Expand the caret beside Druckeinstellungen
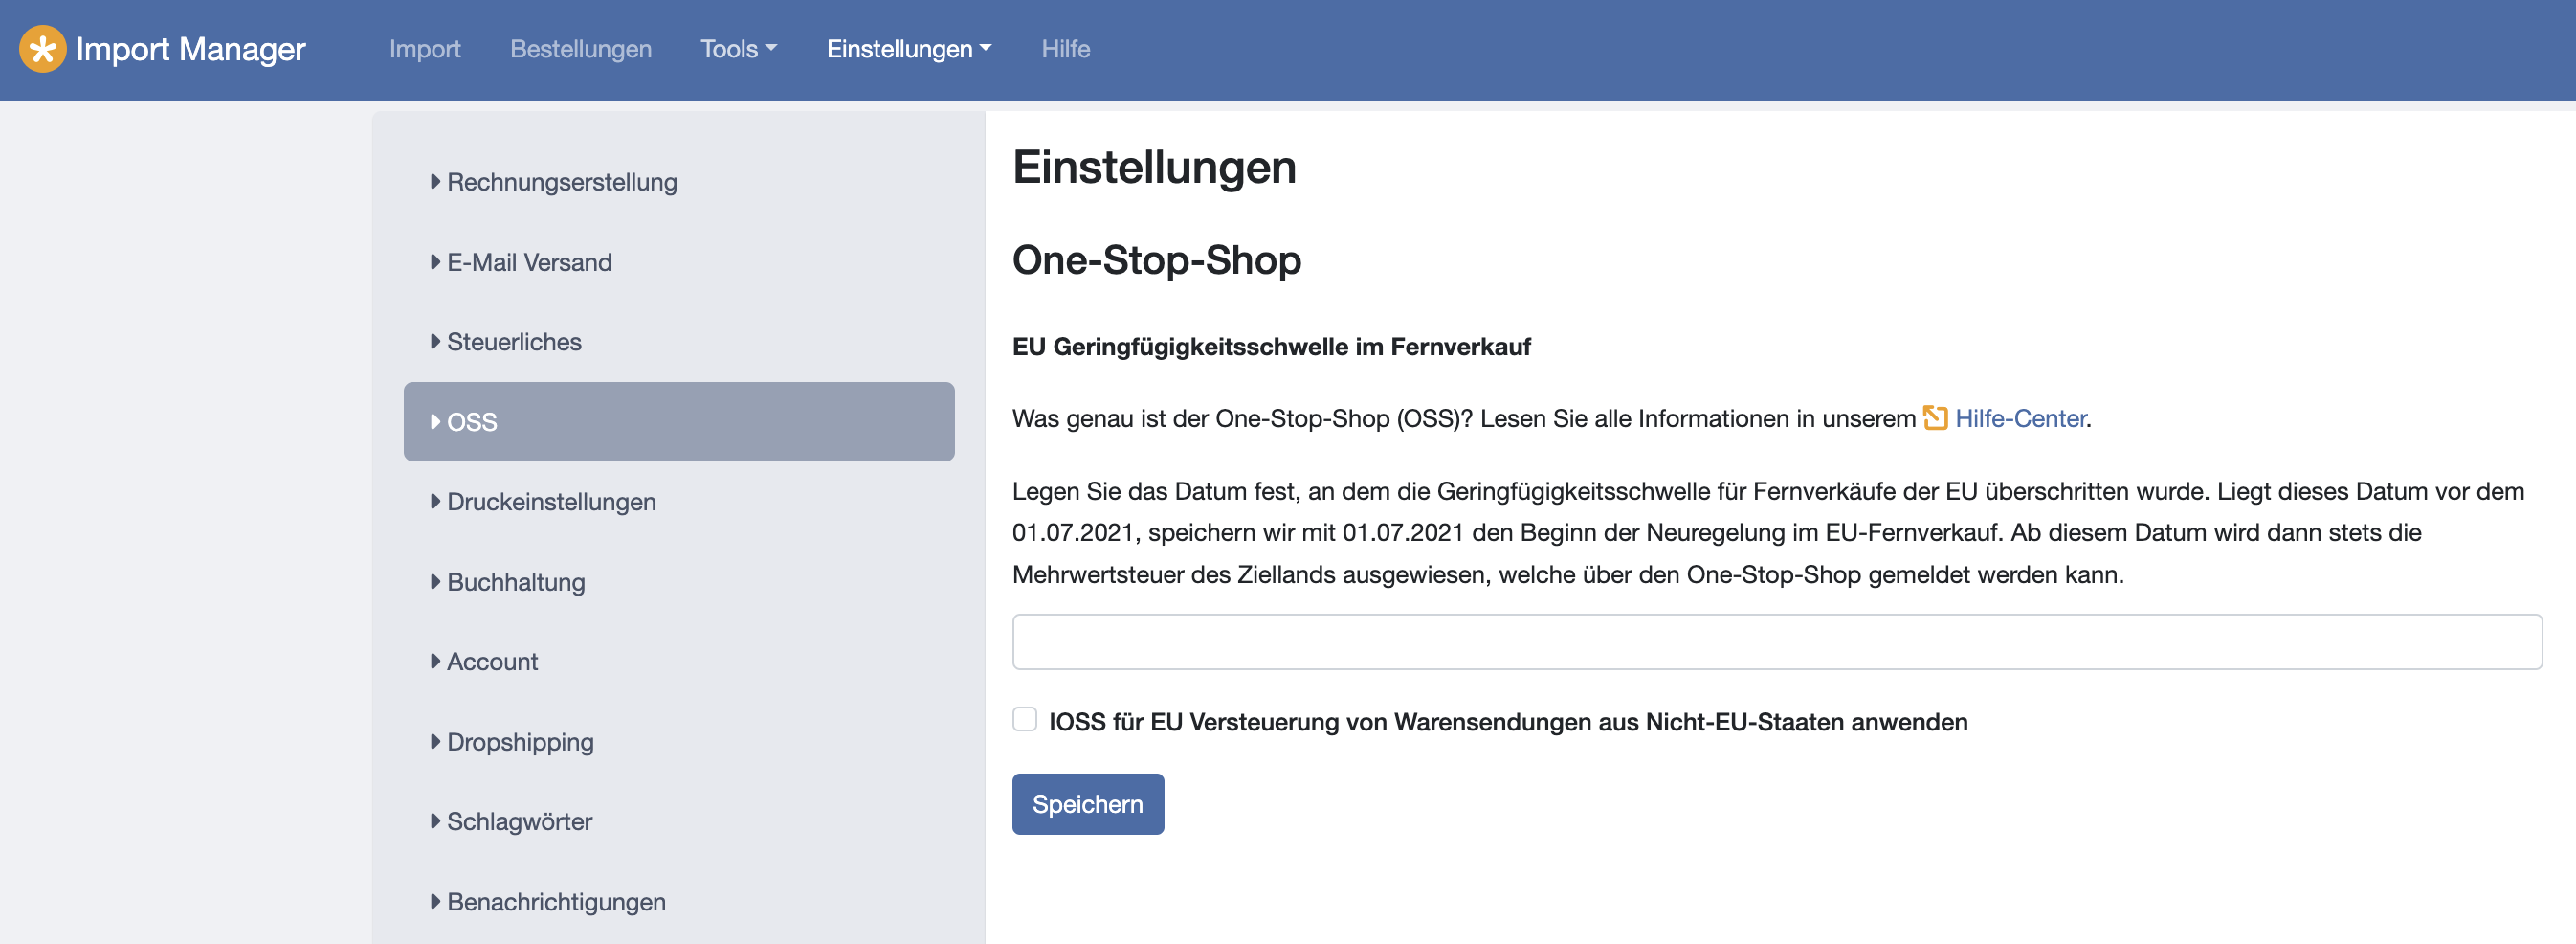Screen dimensions: 2576x944 [x=435, y=501]
